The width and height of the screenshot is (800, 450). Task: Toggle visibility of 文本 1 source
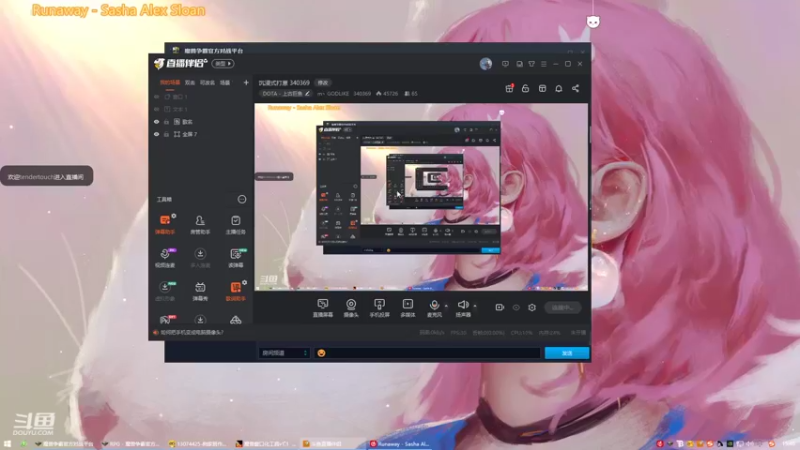[x=157, y=109]
